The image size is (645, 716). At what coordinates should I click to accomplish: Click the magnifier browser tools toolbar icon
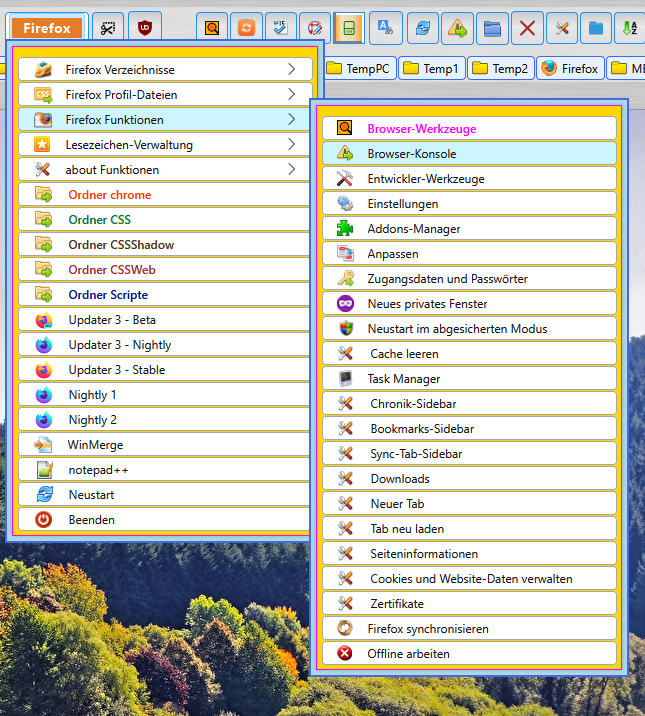click(x=212, y=28)
